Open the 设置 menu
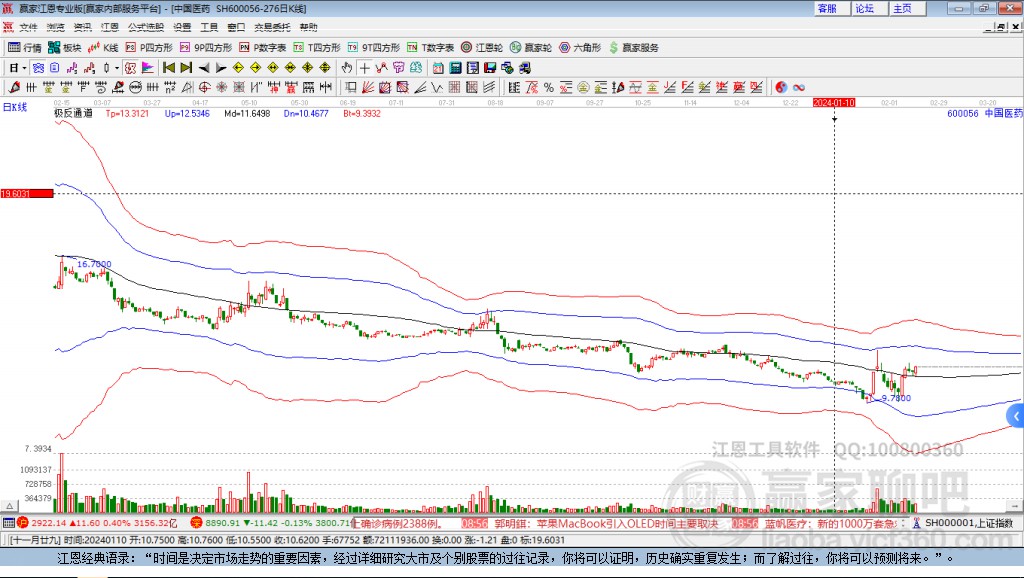Viewport: 1024px width, 578px height. tap(182, 27)
